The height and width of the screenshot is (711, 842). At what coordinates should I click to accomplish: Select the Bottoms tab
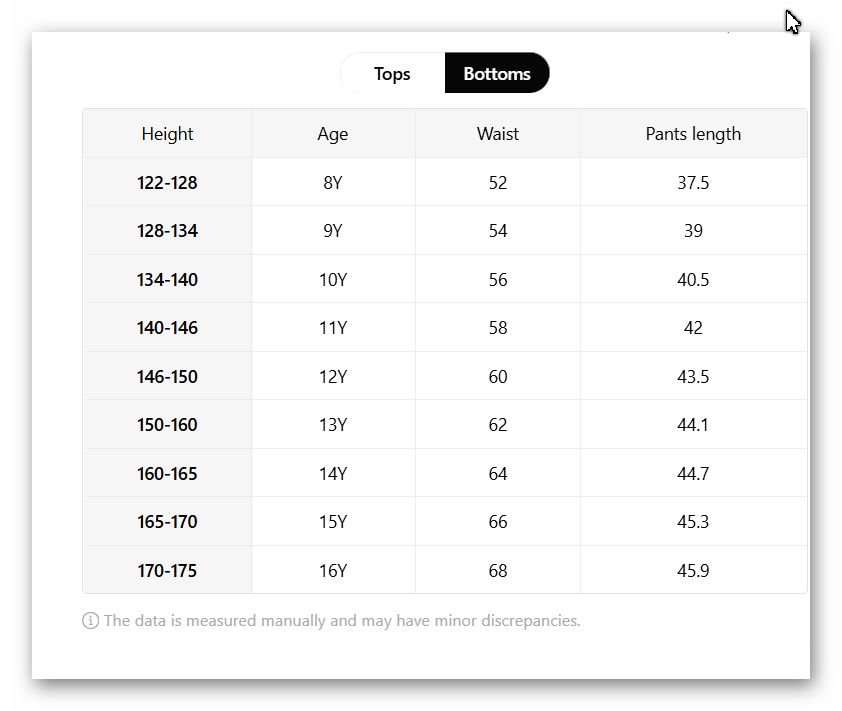(497, 74)
